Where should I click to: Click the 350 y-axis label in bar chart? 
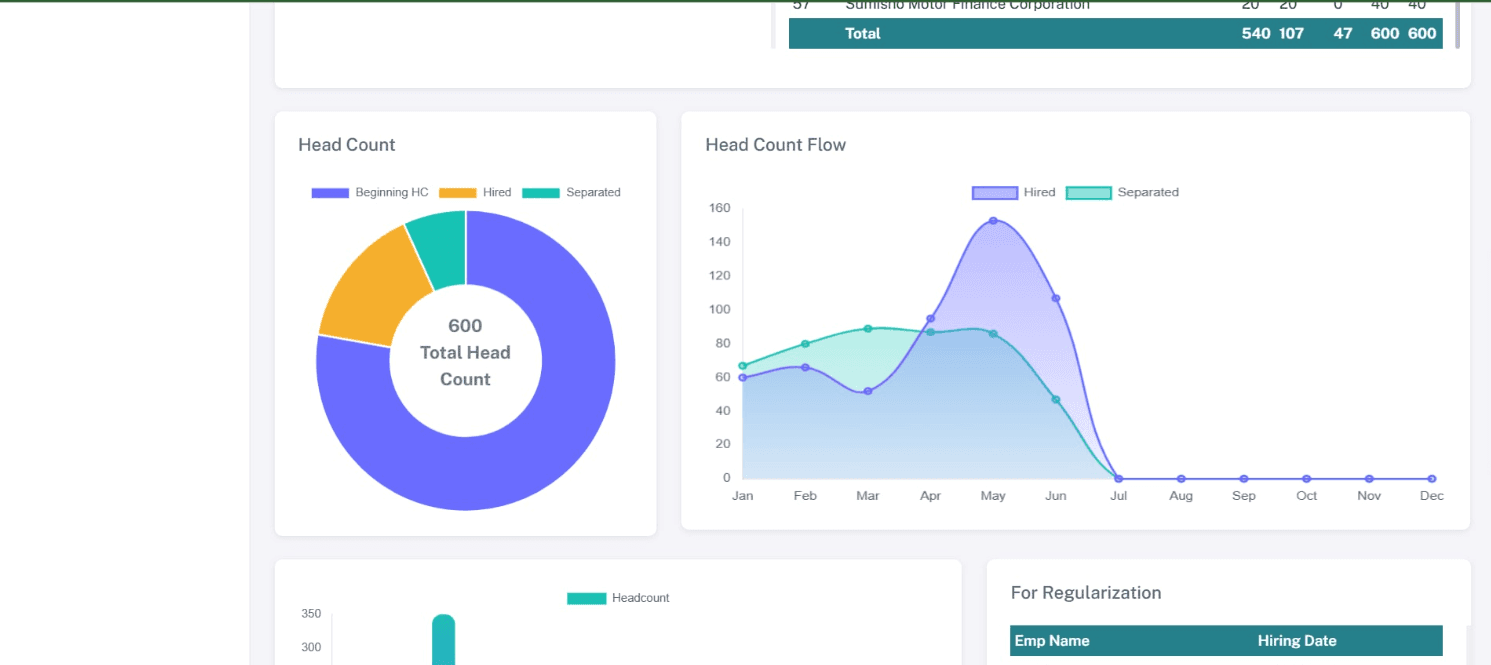(311, 613)
